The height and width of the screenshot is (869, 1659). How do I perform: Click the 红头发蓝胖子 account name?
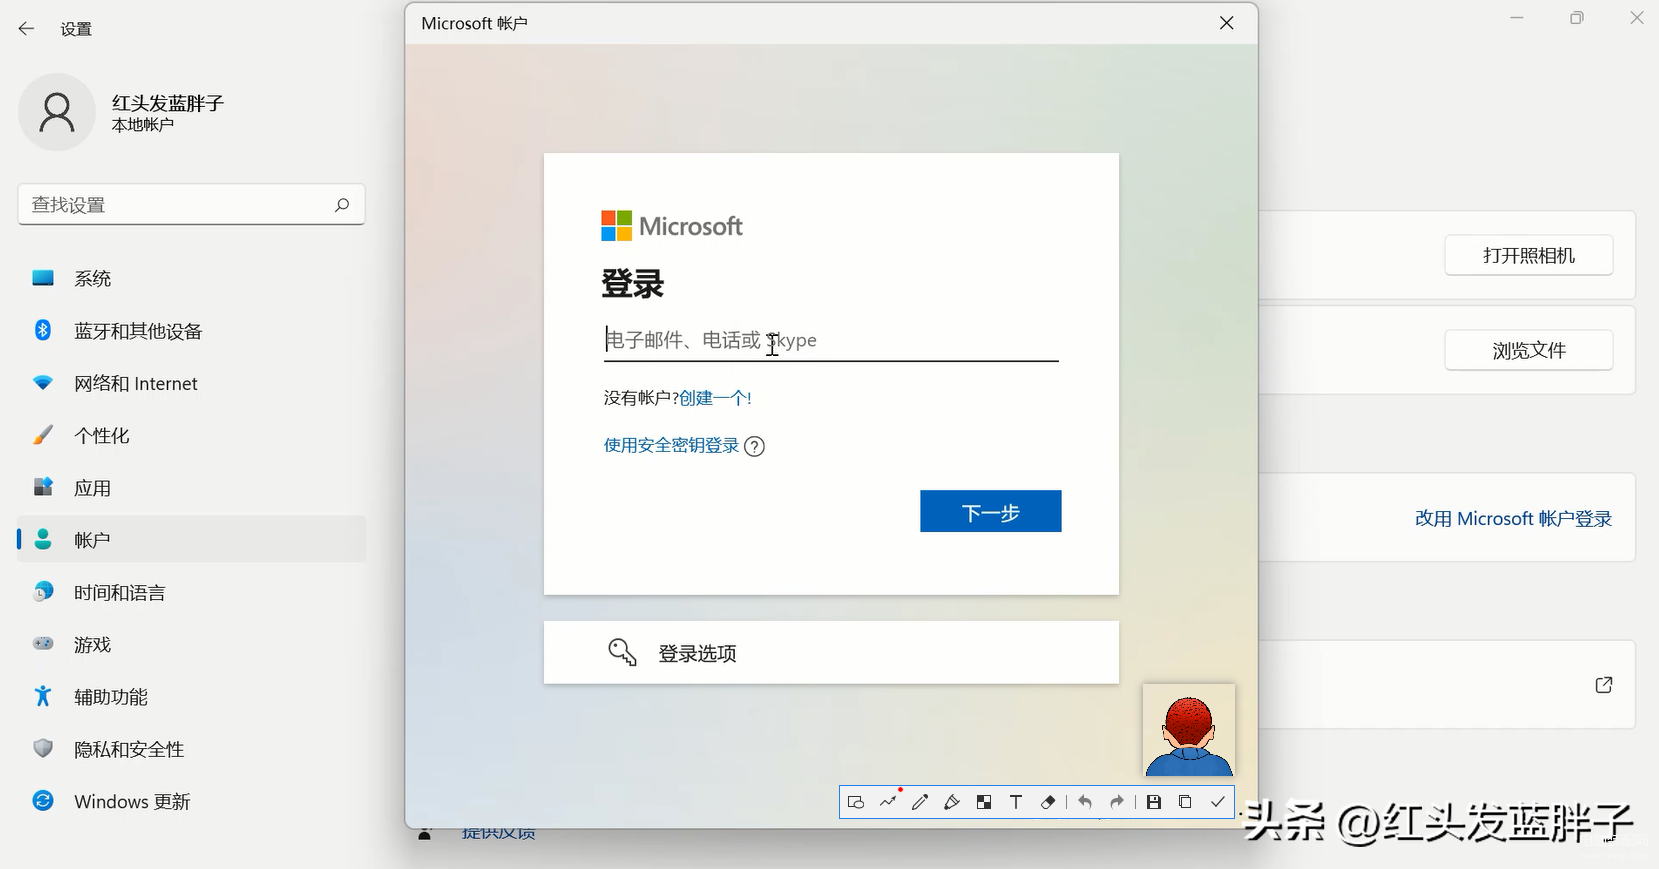(x=168, y=103)
